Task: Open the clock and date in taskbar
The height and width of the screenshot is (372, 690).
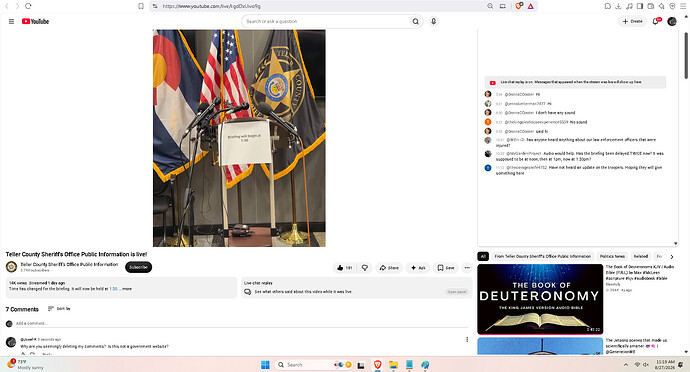Action: (665, 365)
